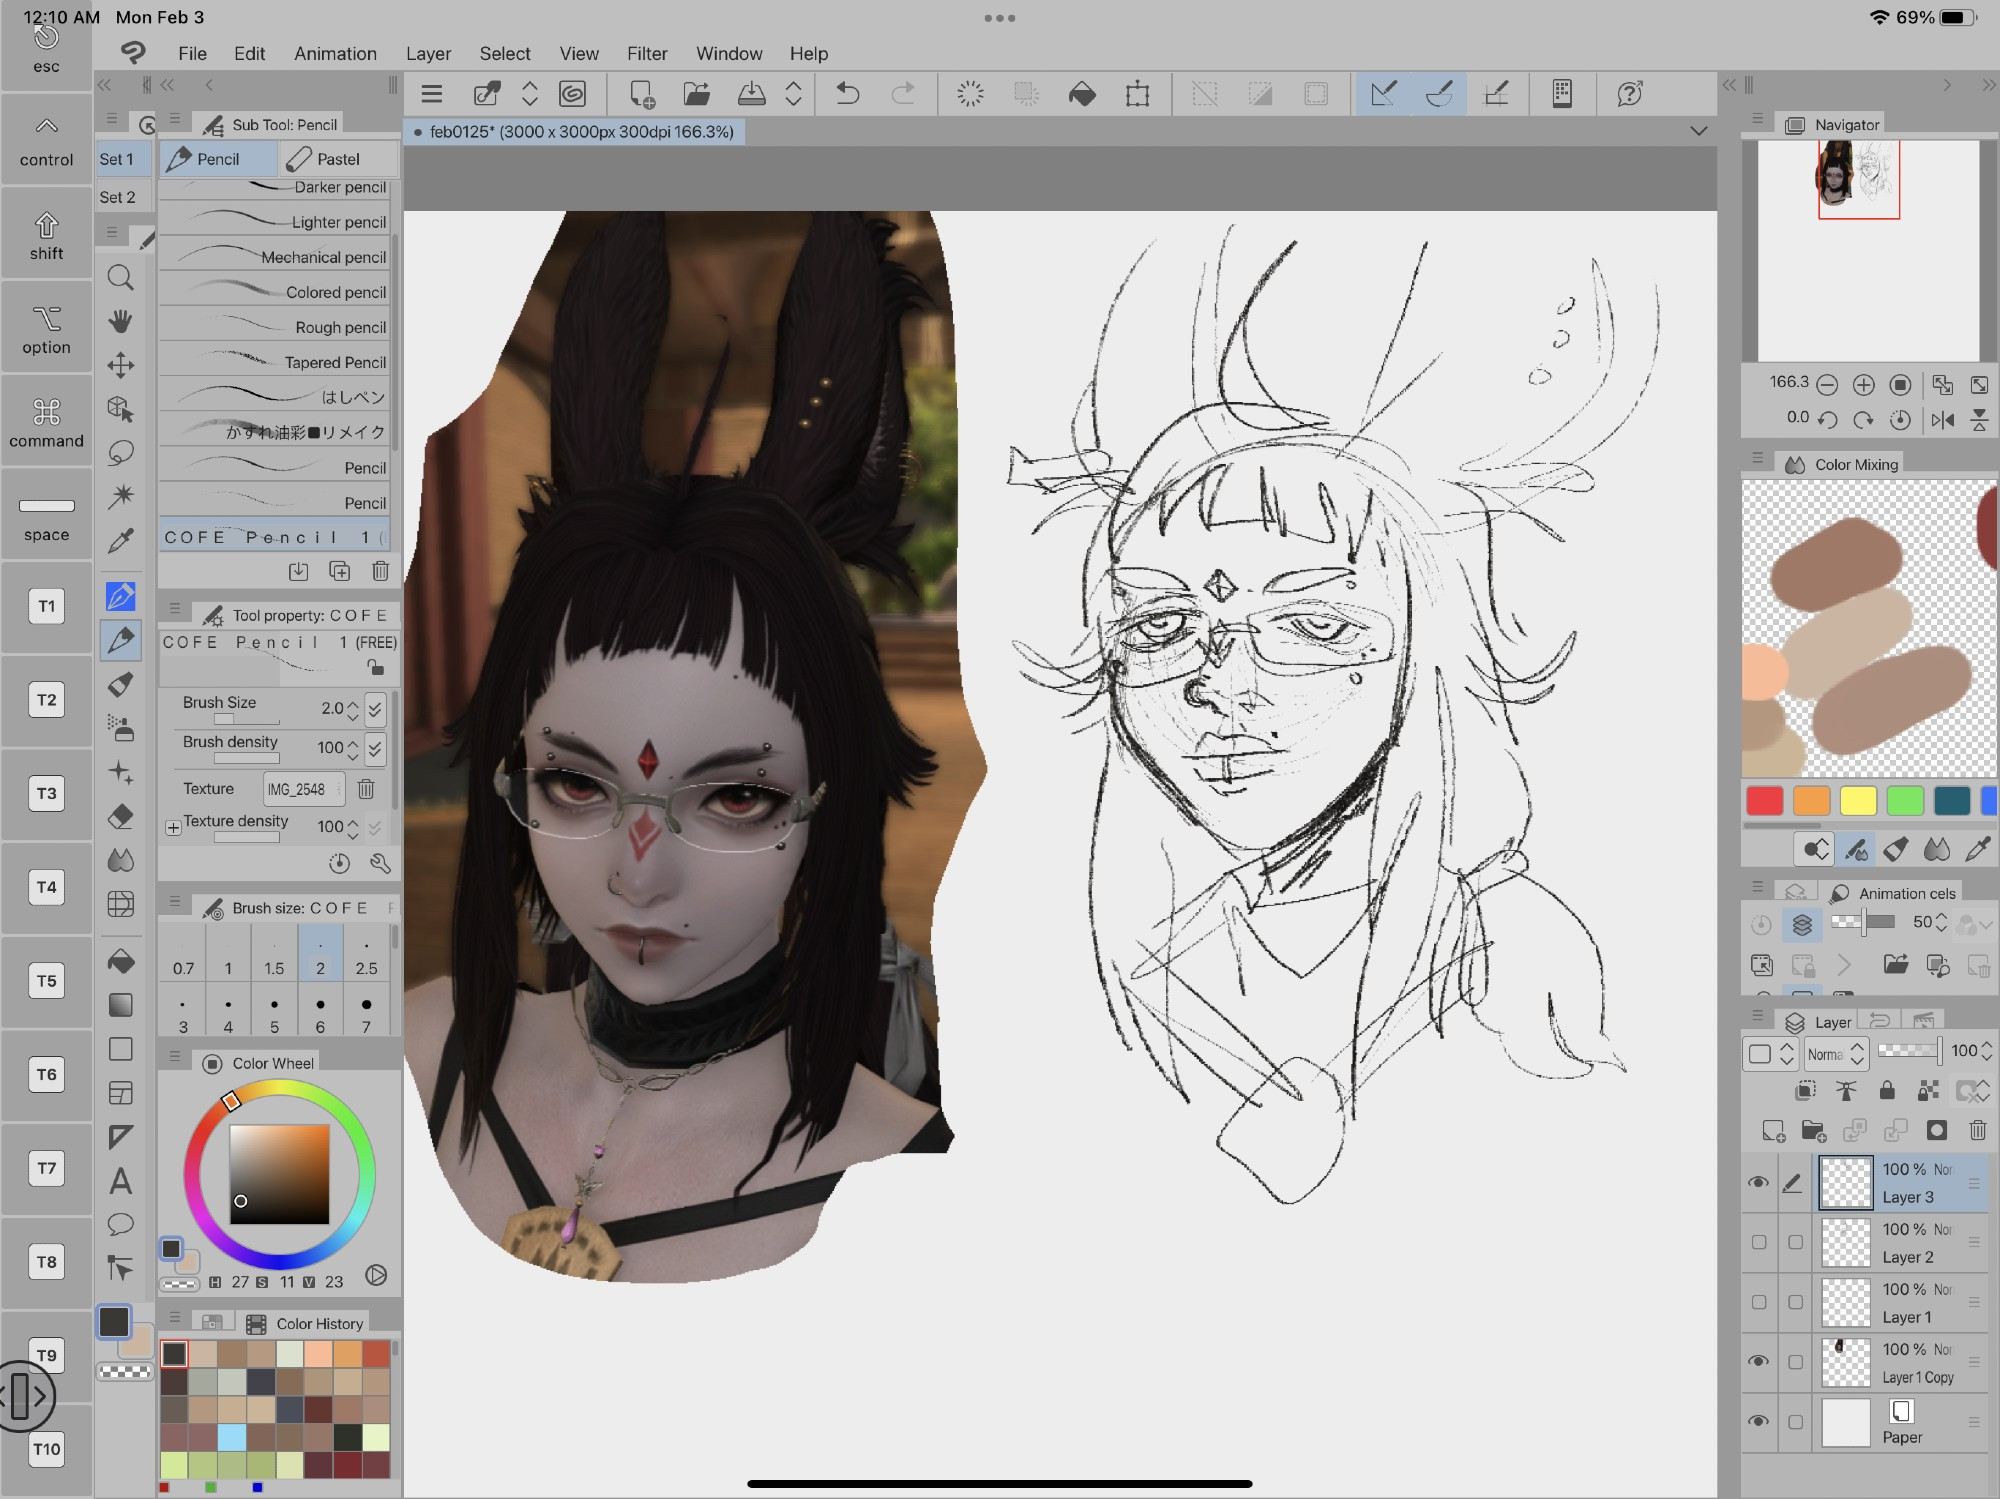Click the Scale/Rotate transform icon
Viewport: 2000px width, 1499px height.
(x=1137, y=94)
